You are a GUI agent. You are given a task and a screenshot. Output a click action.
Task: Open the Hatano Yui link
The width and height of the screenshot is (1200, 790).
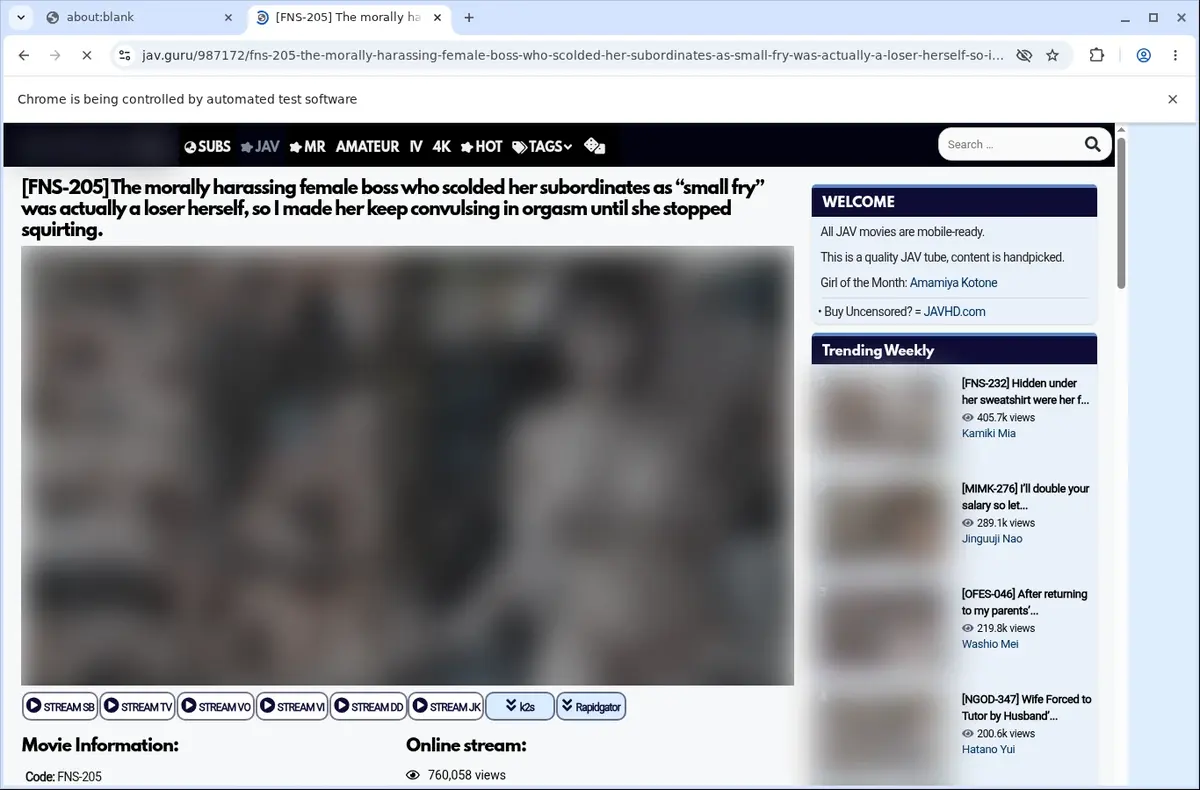coord(988,749)
